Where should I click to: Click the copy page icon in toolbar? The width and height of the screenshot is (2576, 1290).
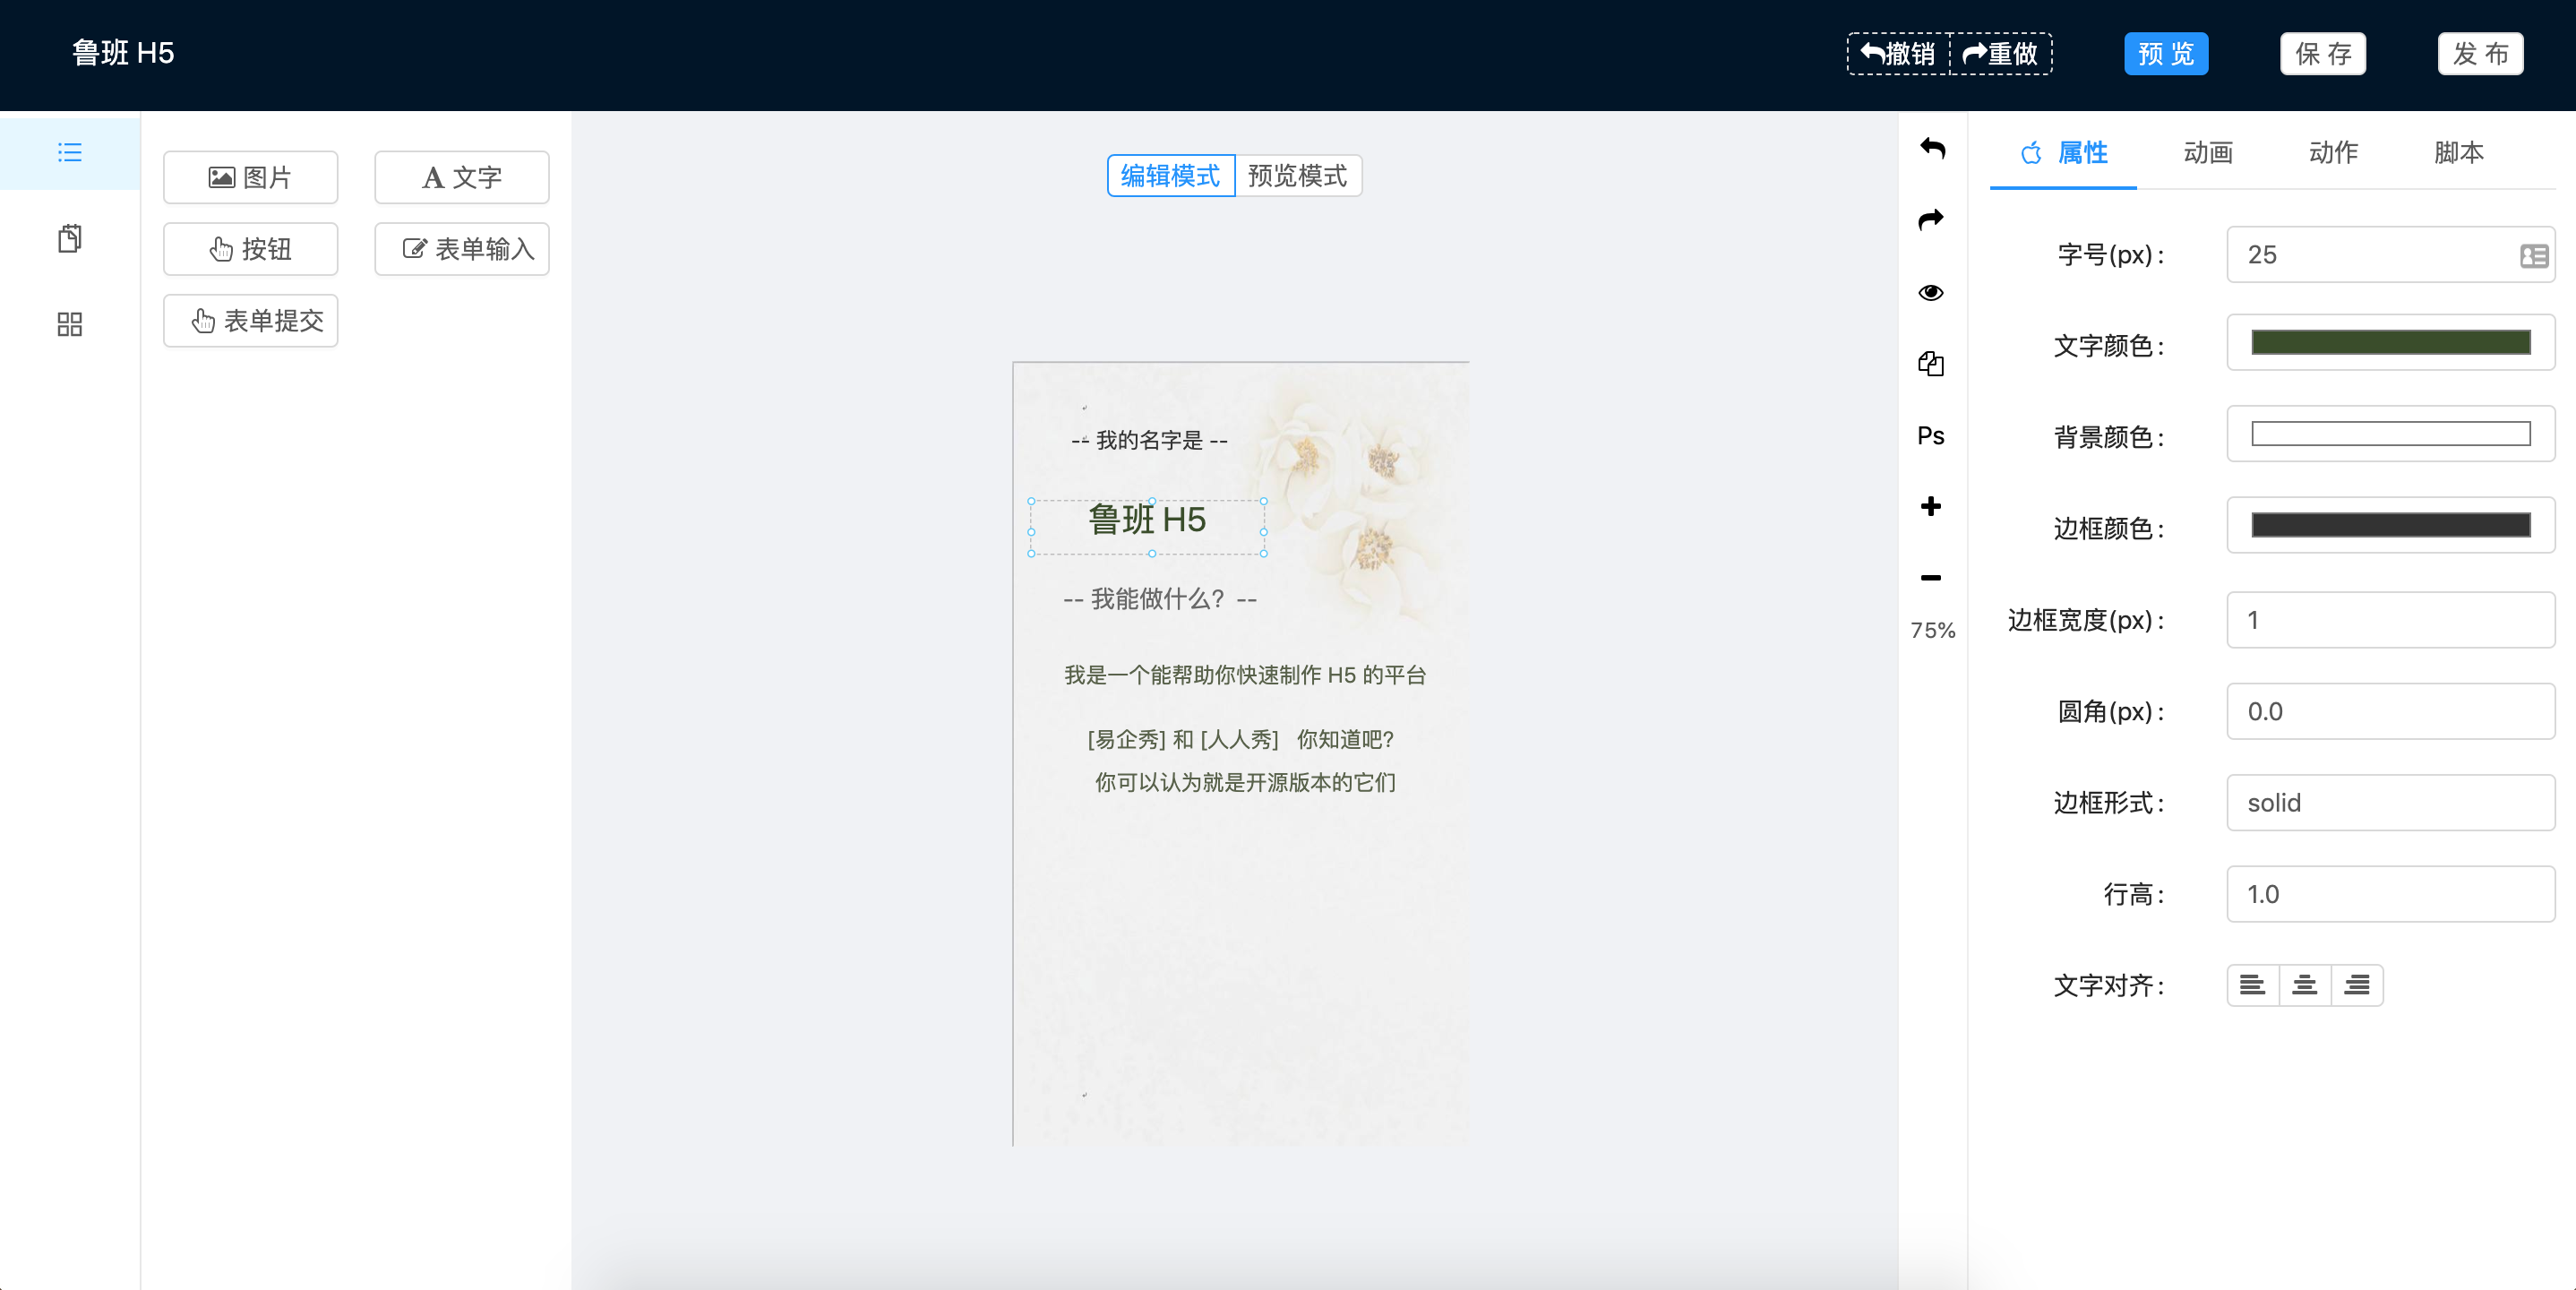(1931, 363)
